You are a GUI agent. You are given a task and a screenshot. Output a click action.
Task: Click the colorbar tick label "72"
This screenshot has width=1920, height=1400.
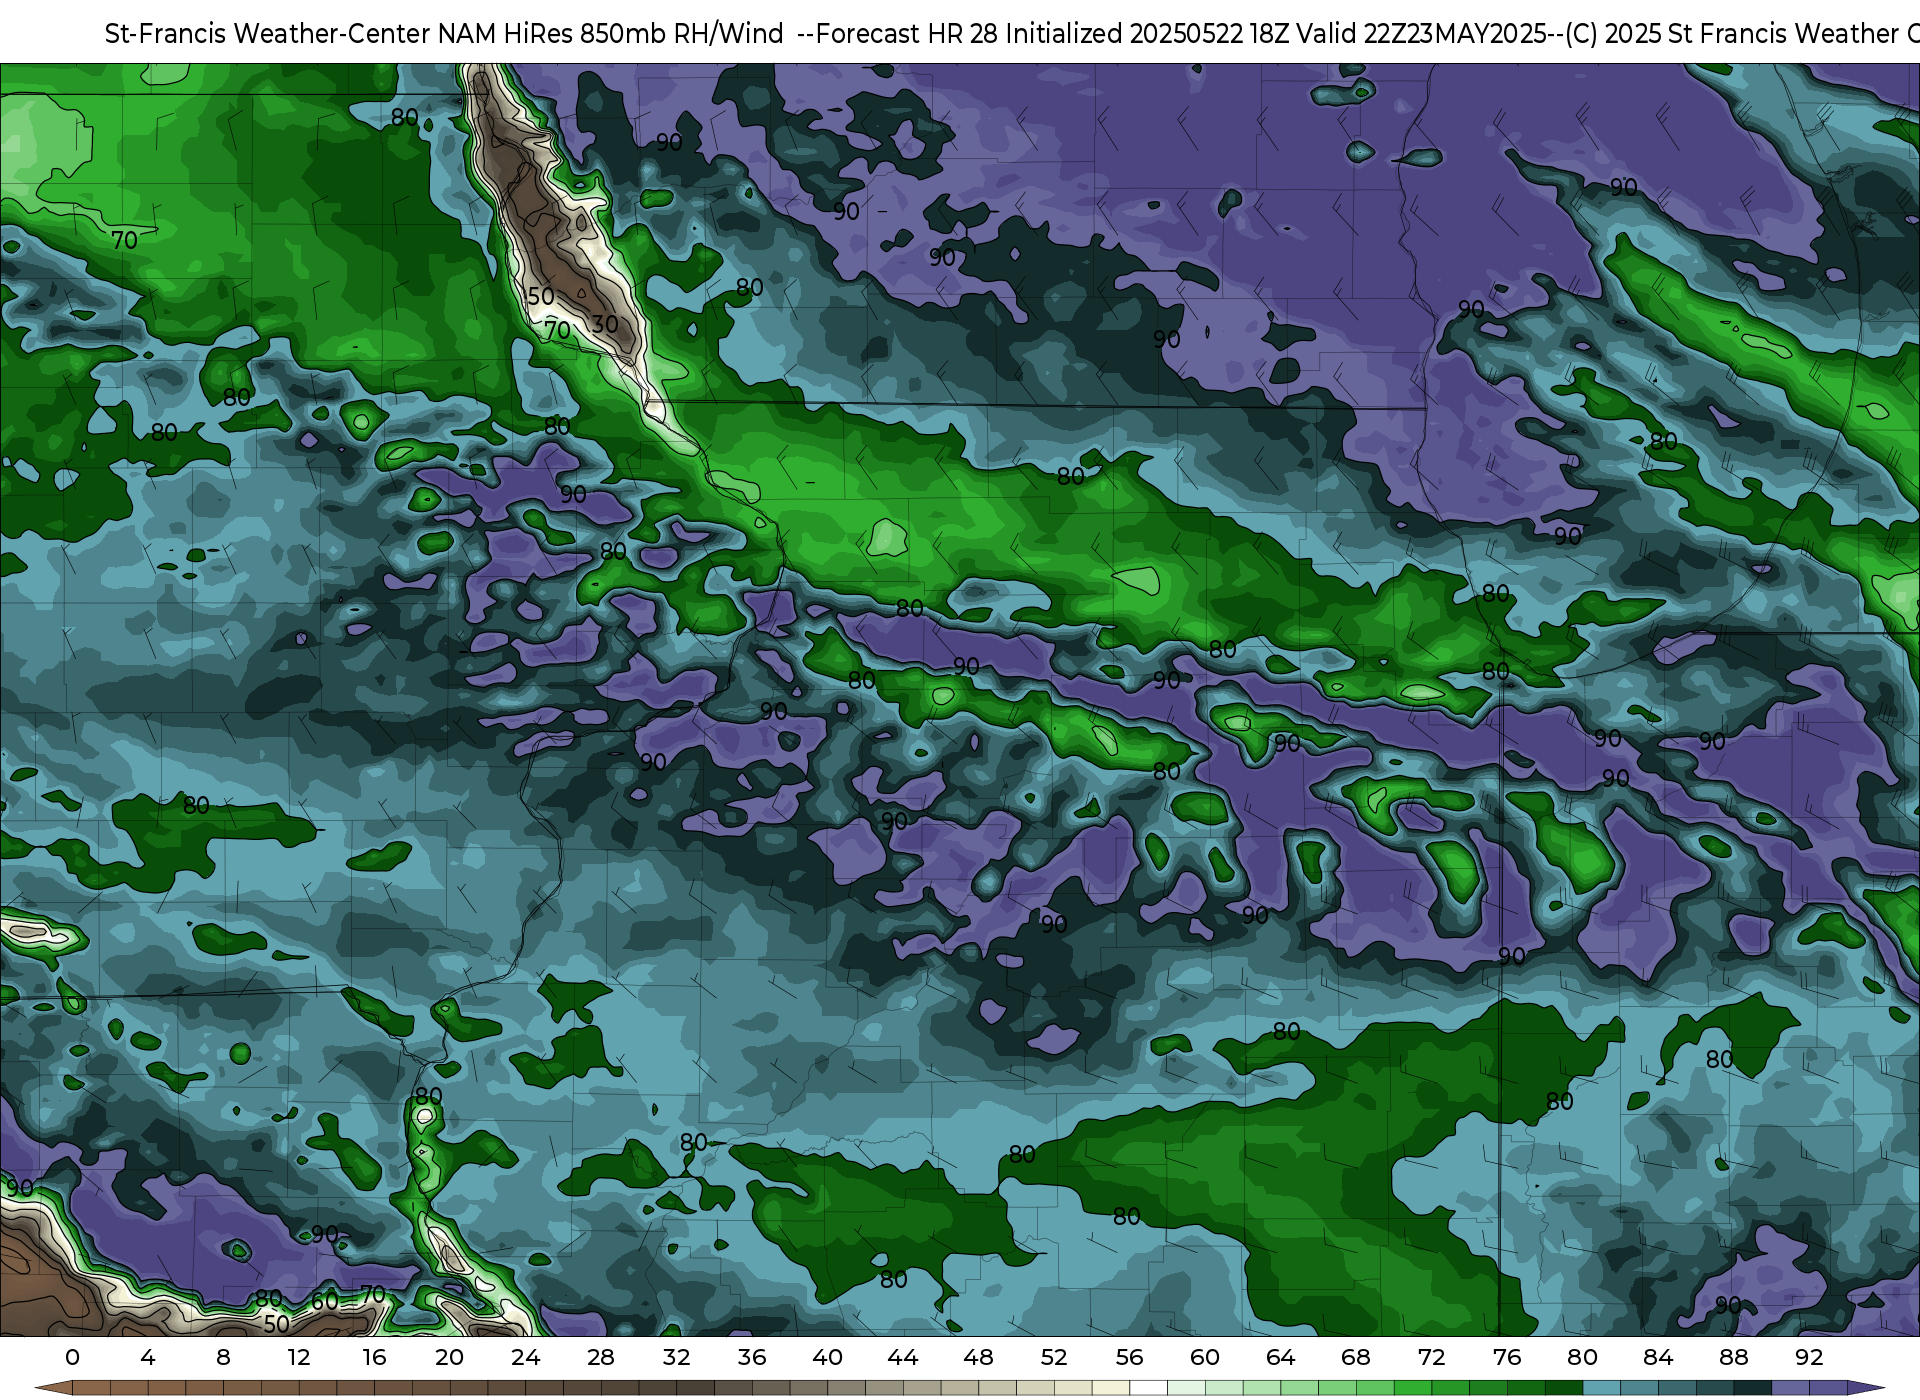(x=1431, y=1357)
